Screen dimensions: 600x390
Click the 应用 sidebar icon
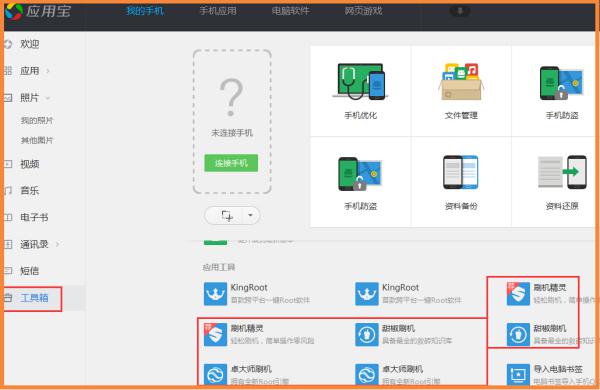pyautogui.click(x=8, y=71)
